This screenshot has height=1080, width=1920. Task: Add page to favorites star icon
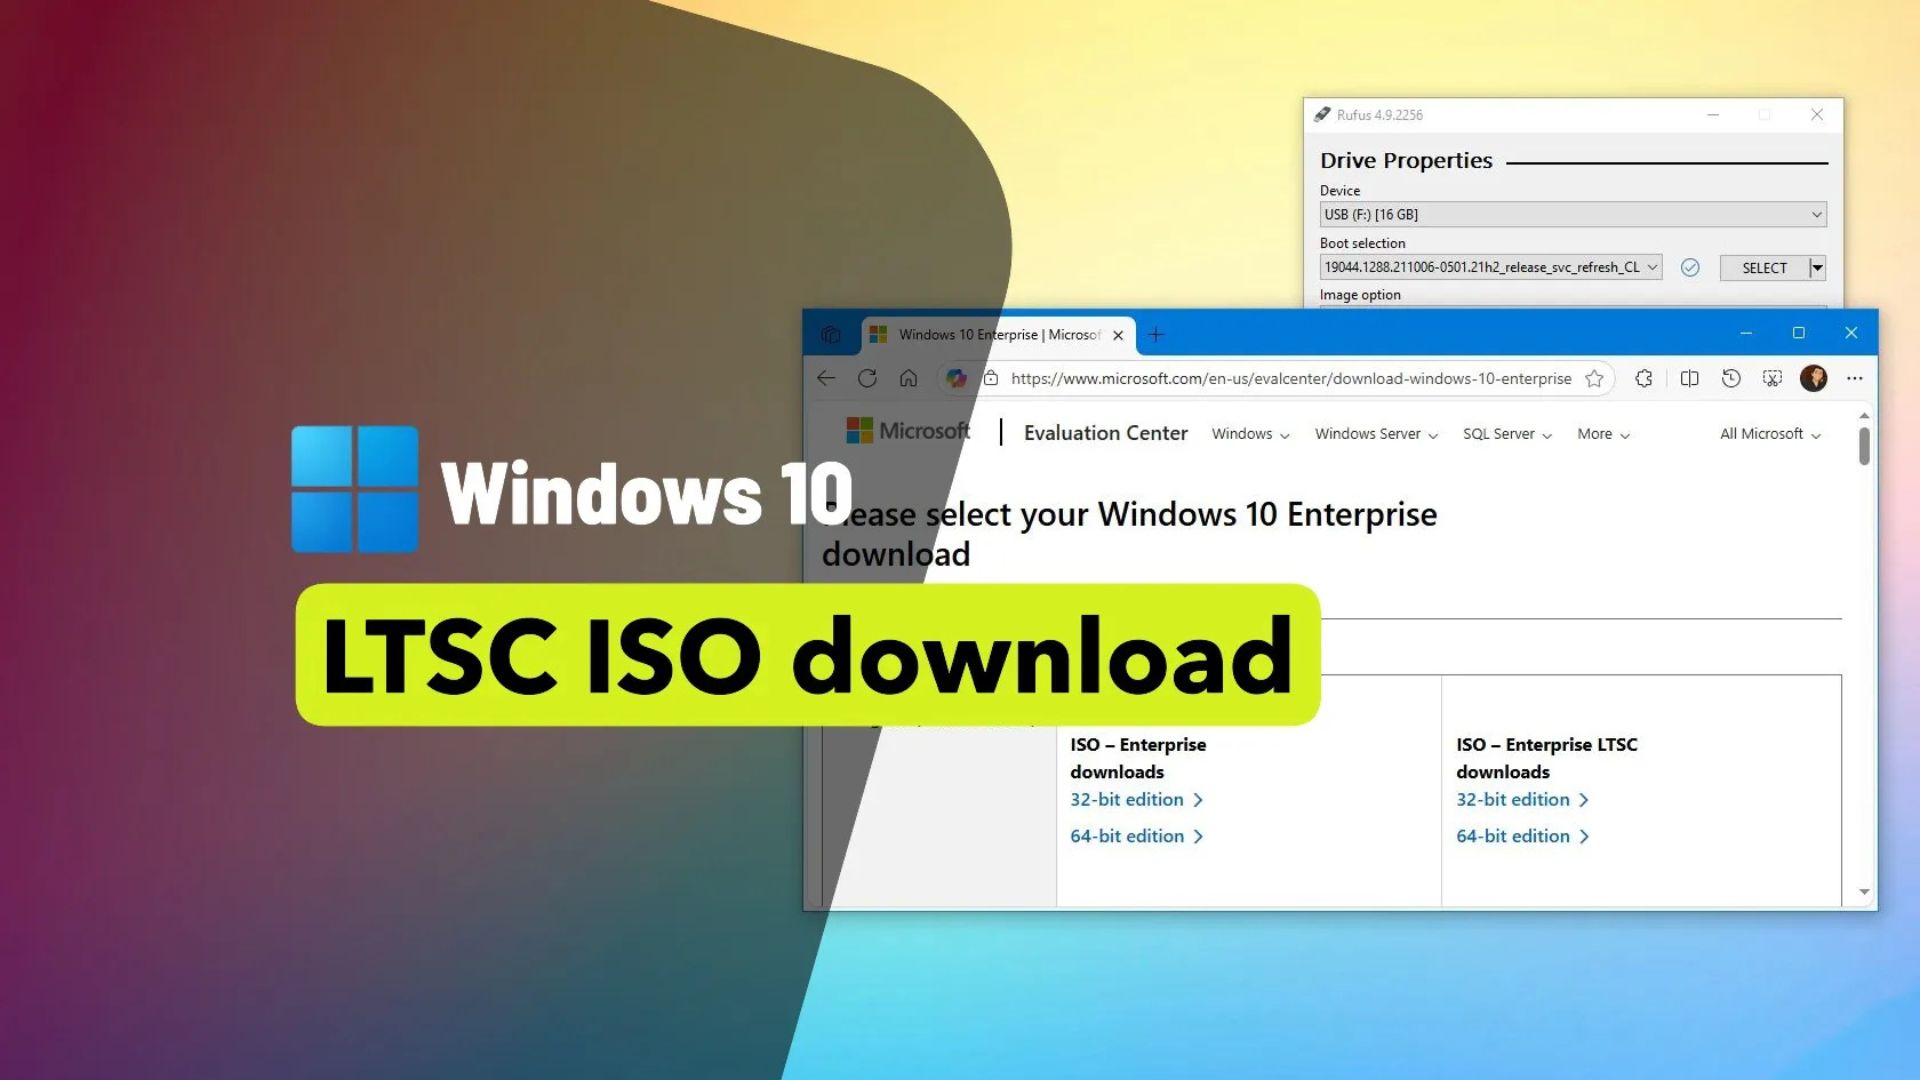[1594, 378]
